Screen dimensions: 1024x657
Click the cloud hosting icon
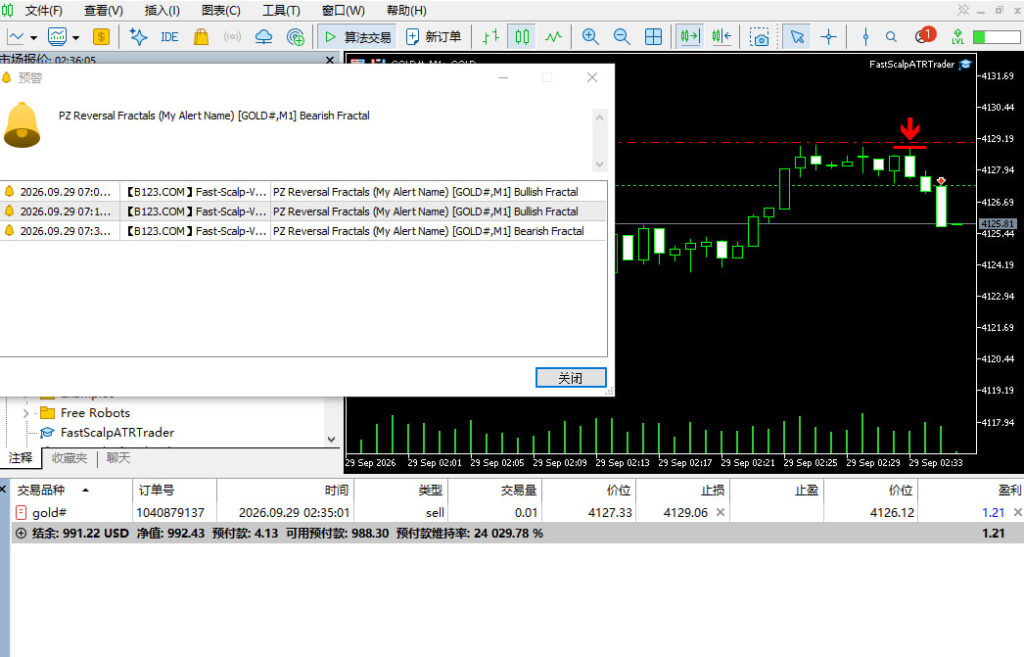pyautogui.click(x=264, y=37)
